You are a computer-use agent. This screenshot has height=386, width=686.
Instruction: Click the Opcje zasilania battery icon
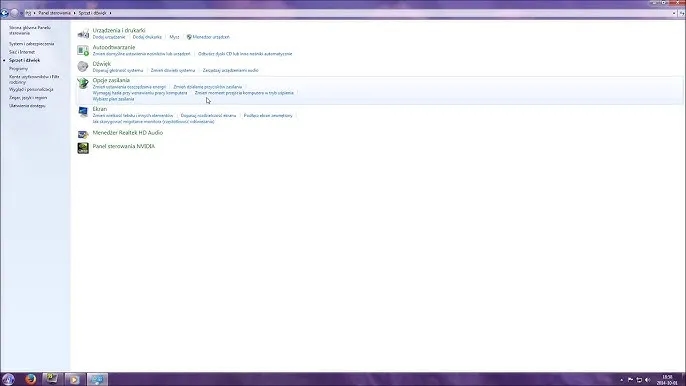pos(83,83)
